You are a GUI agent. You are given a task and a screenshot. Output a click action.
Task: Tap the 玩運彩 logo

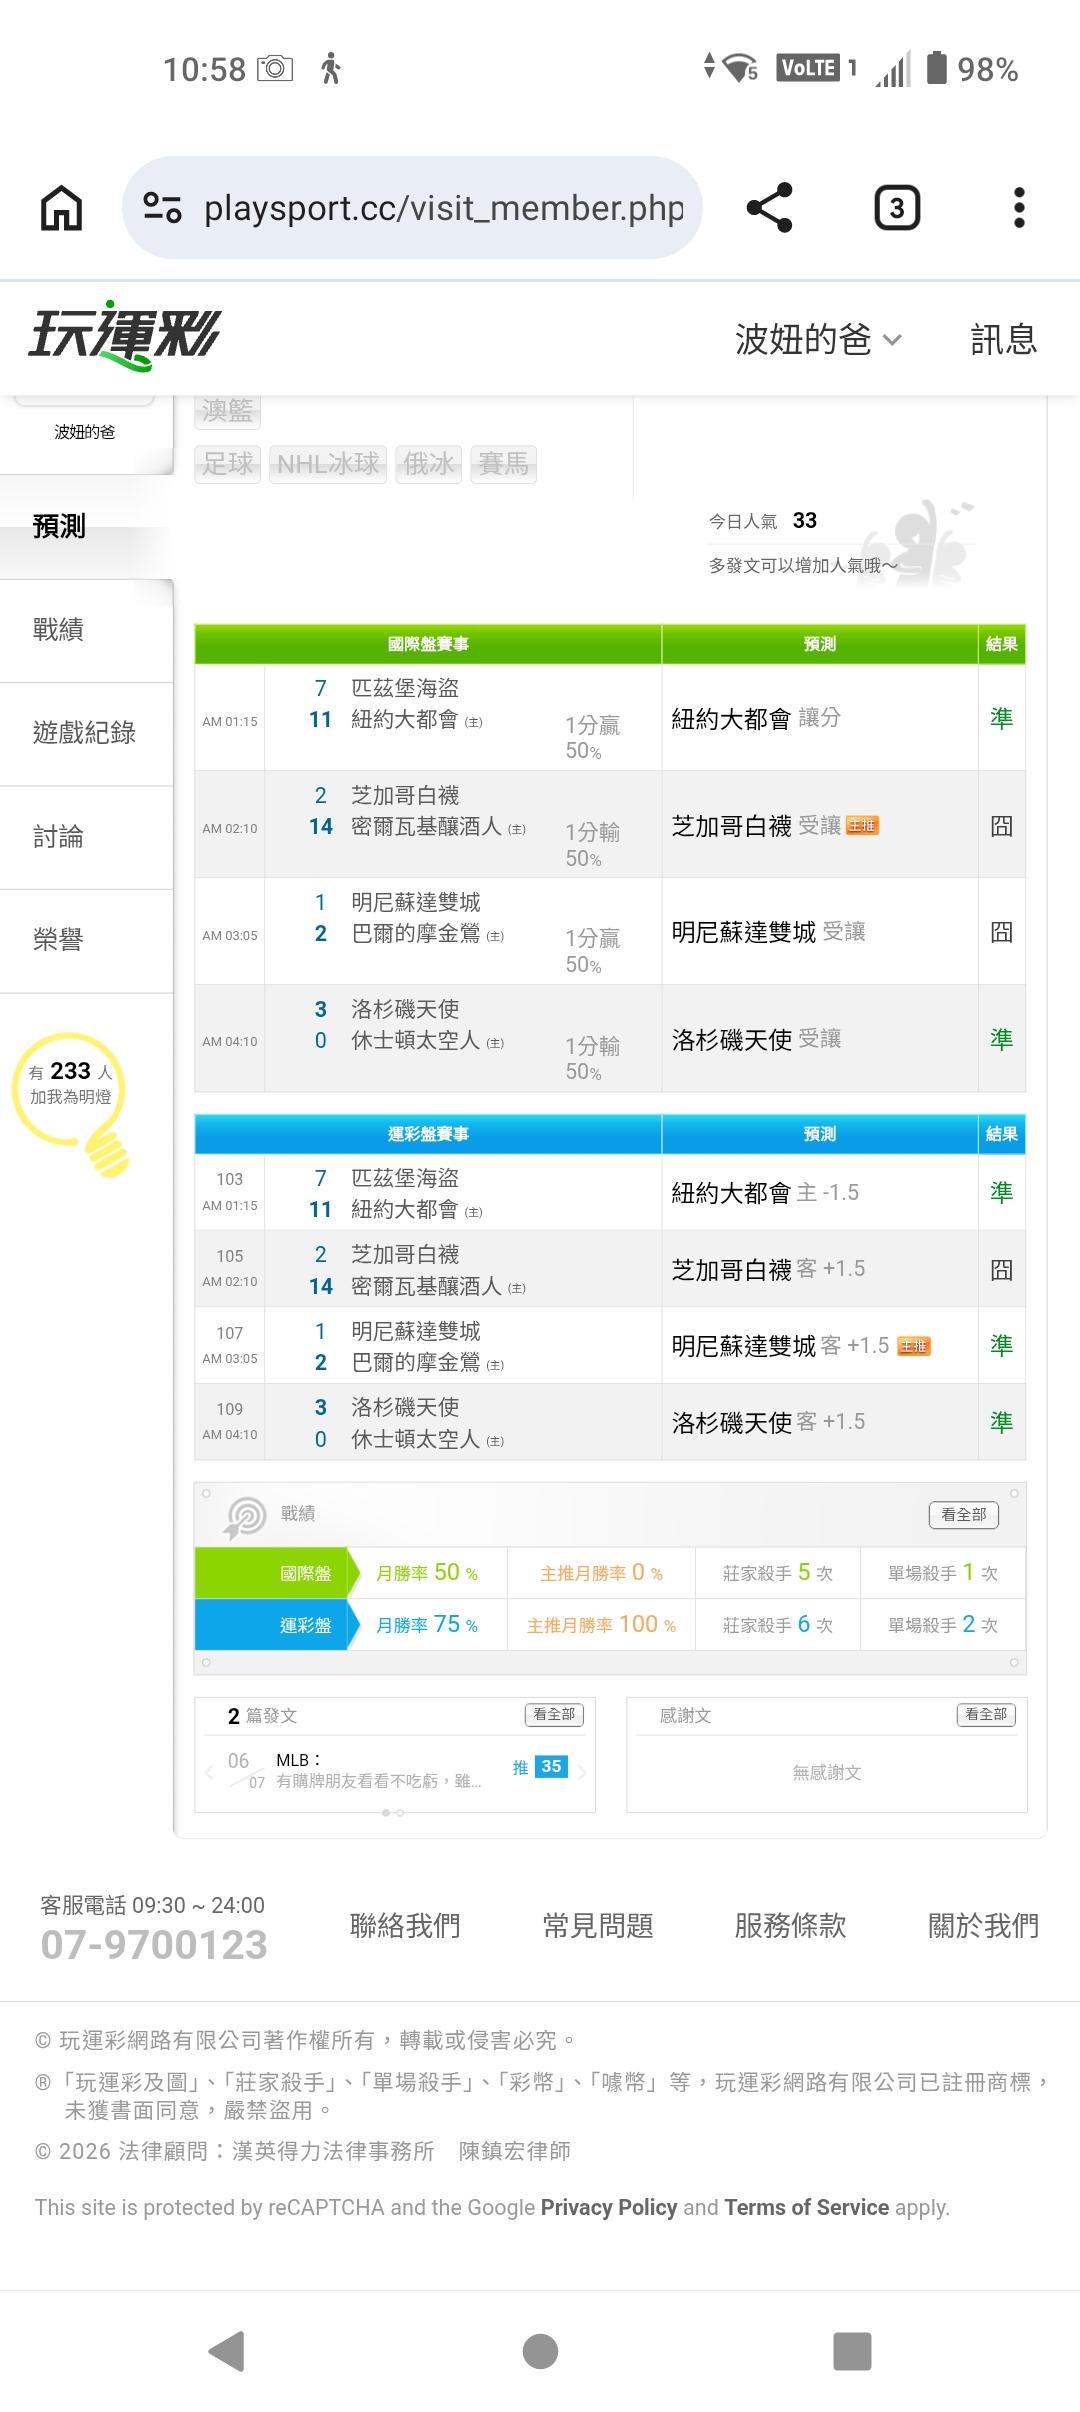click(124, 335)
